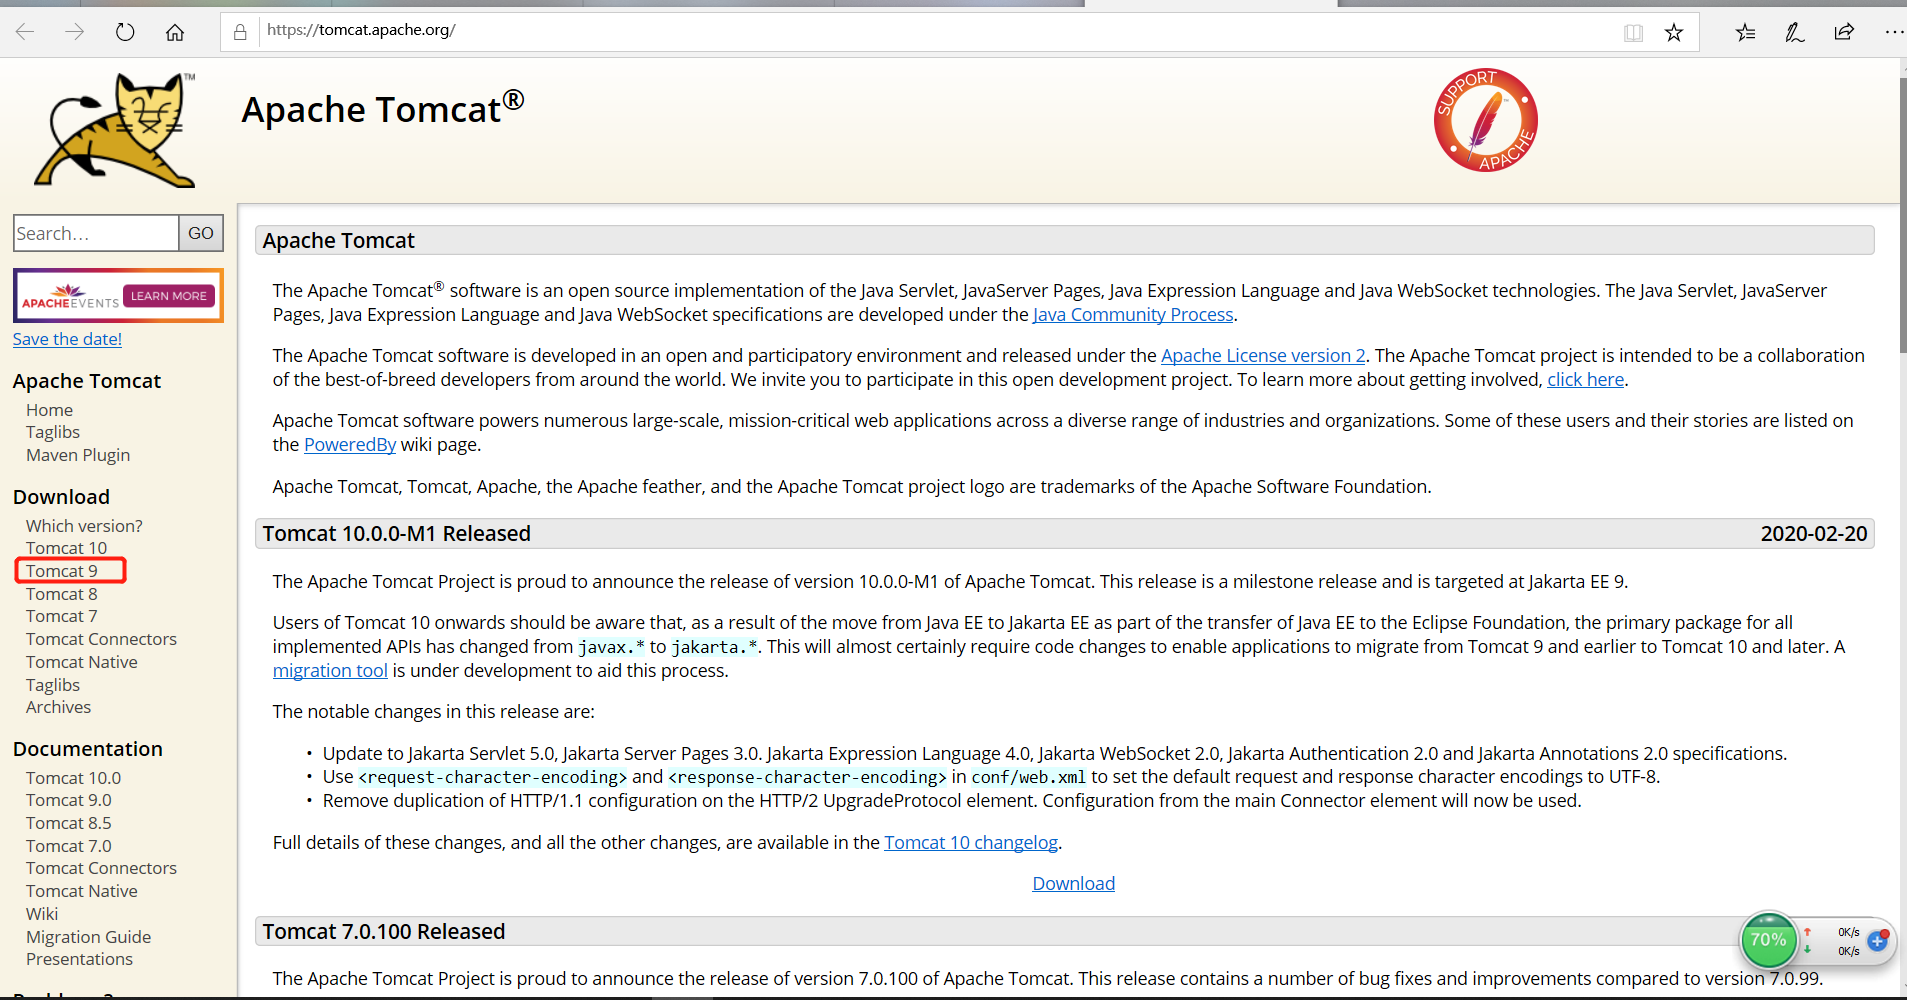Click the Tomcat 10.0.0-M1 Released heading

click(396, 534)
